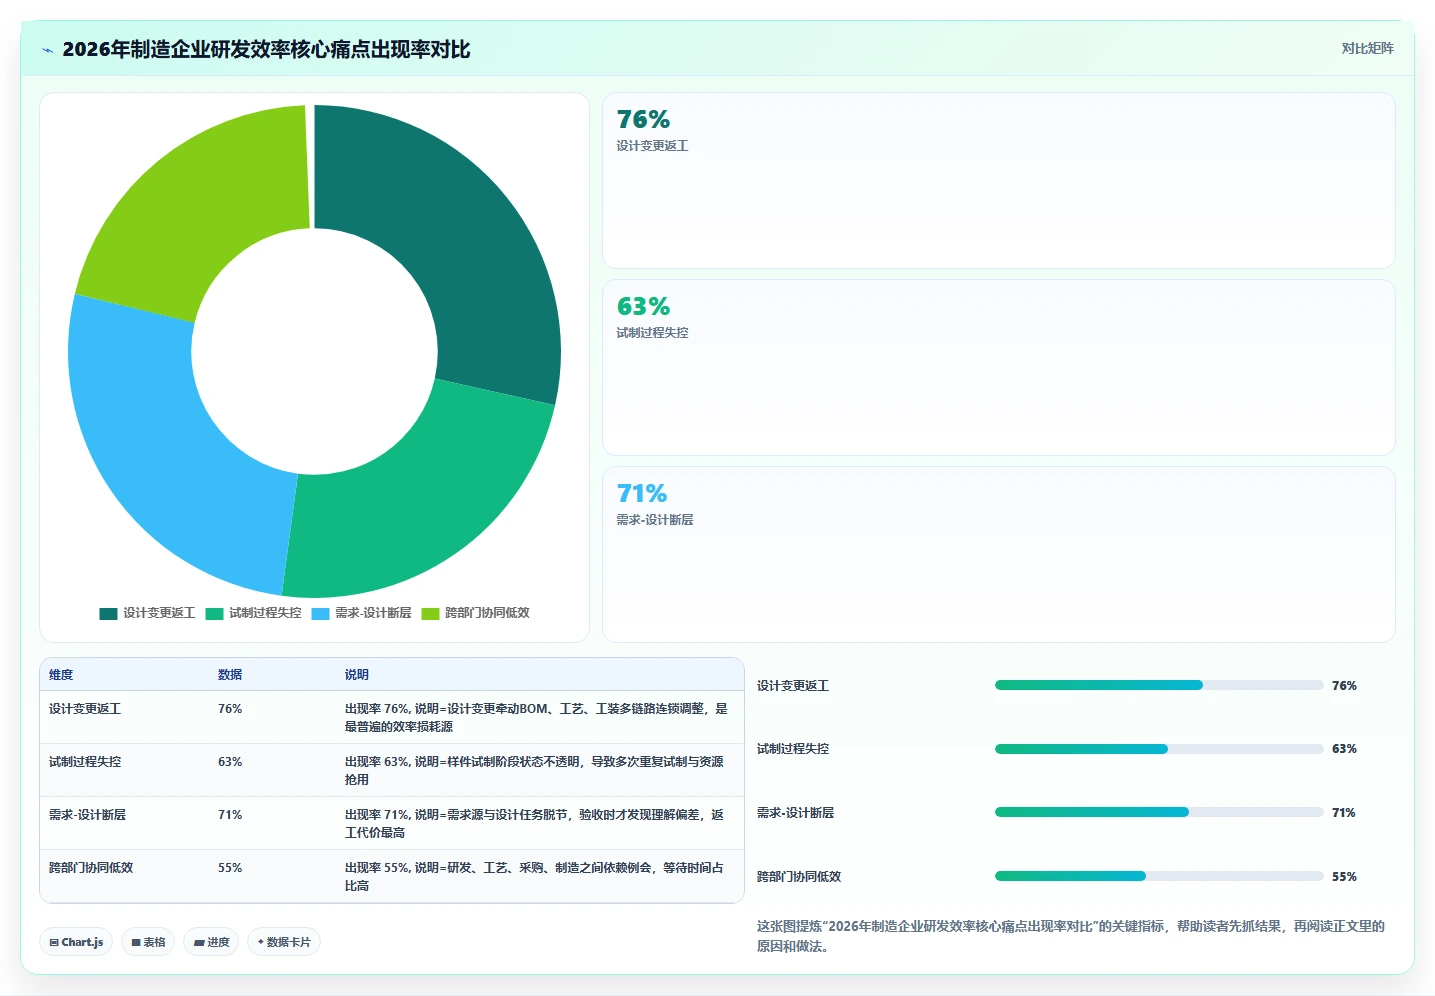The height and width of the screenshot is (996, 1435).
Task: Open the 71% 需求-设计断层 card
Action: (x=998, y=554)
